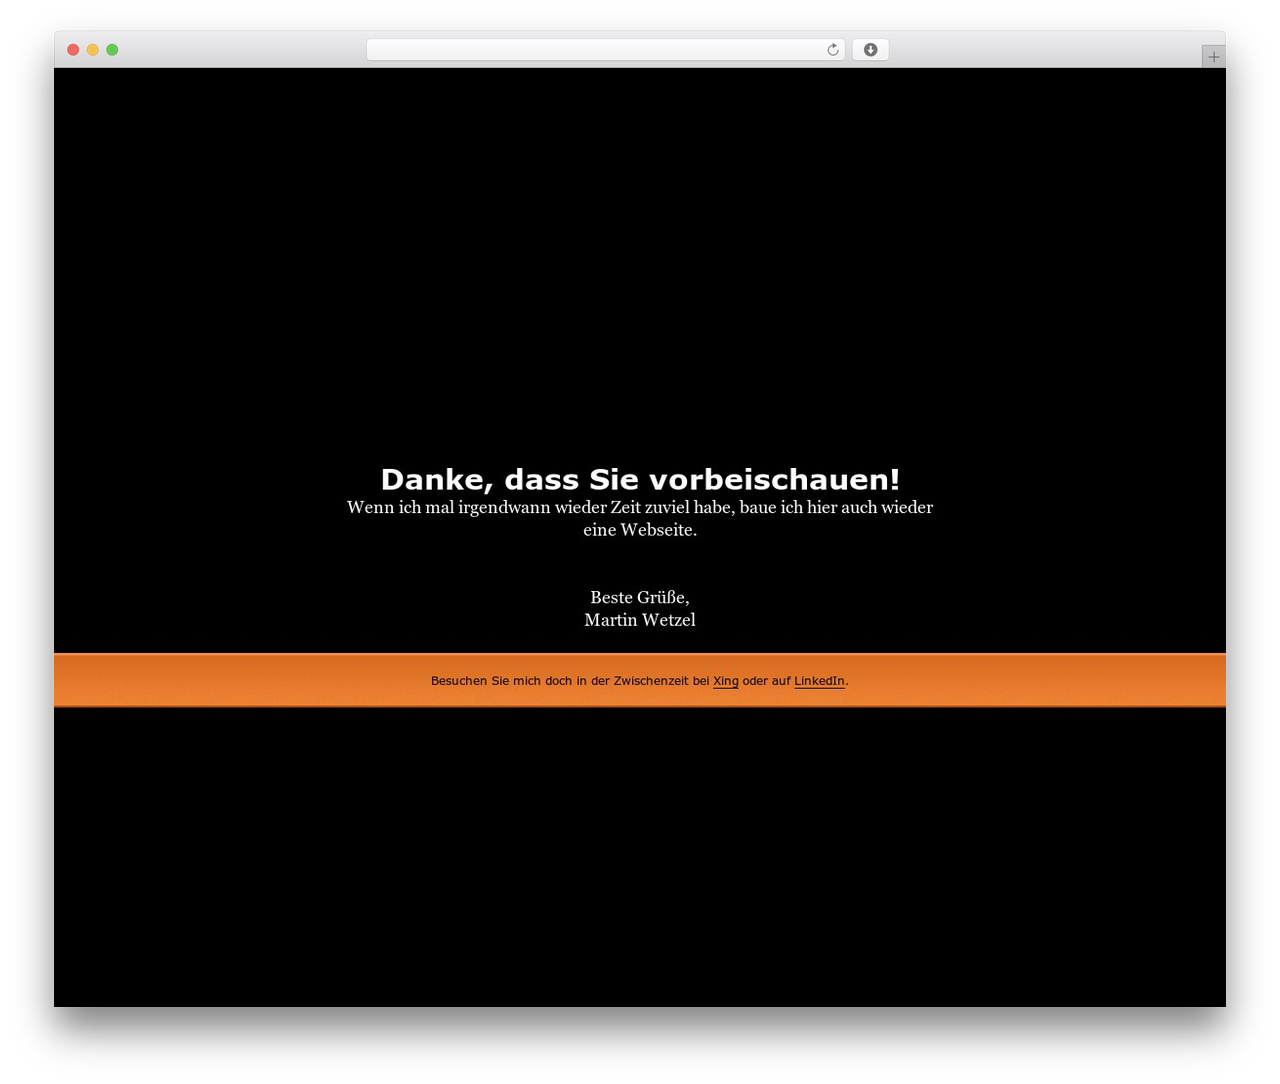The image size is (1280, 1084).
Task: Open the Xing profile link
Action: (x=726, y=681)
